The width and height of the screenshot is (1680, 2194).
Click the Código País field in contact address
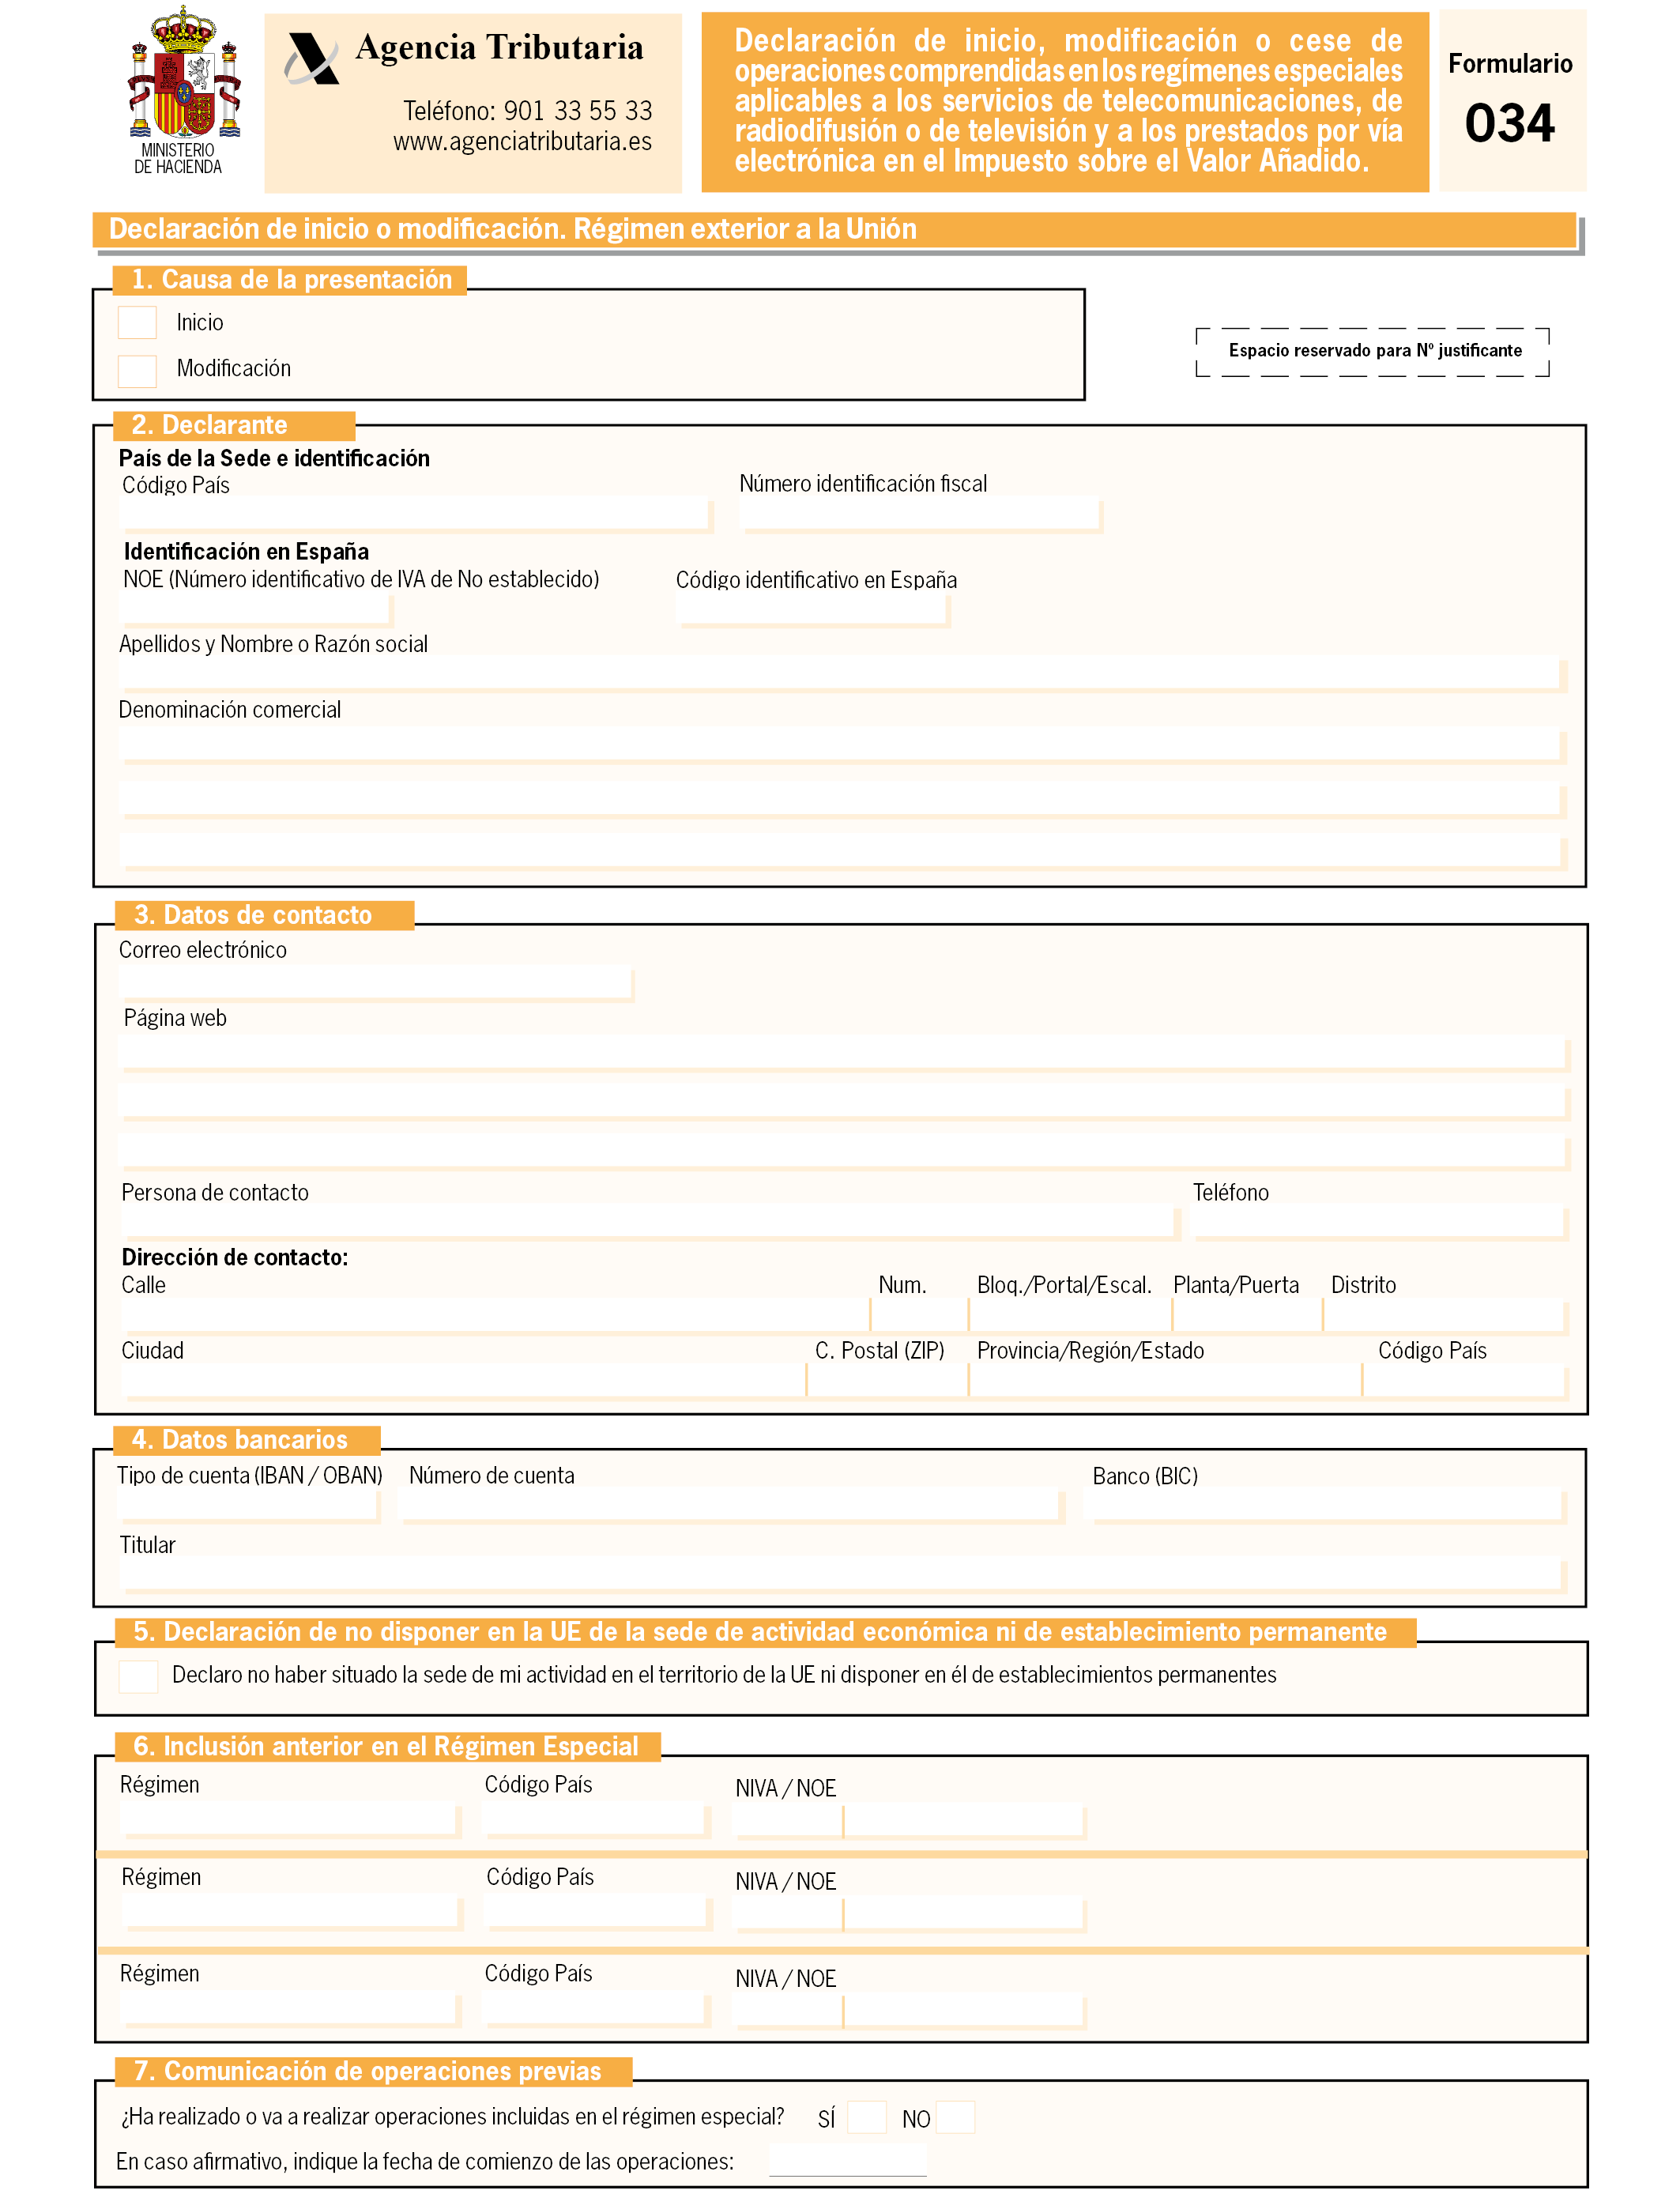coord(1465,1381)
